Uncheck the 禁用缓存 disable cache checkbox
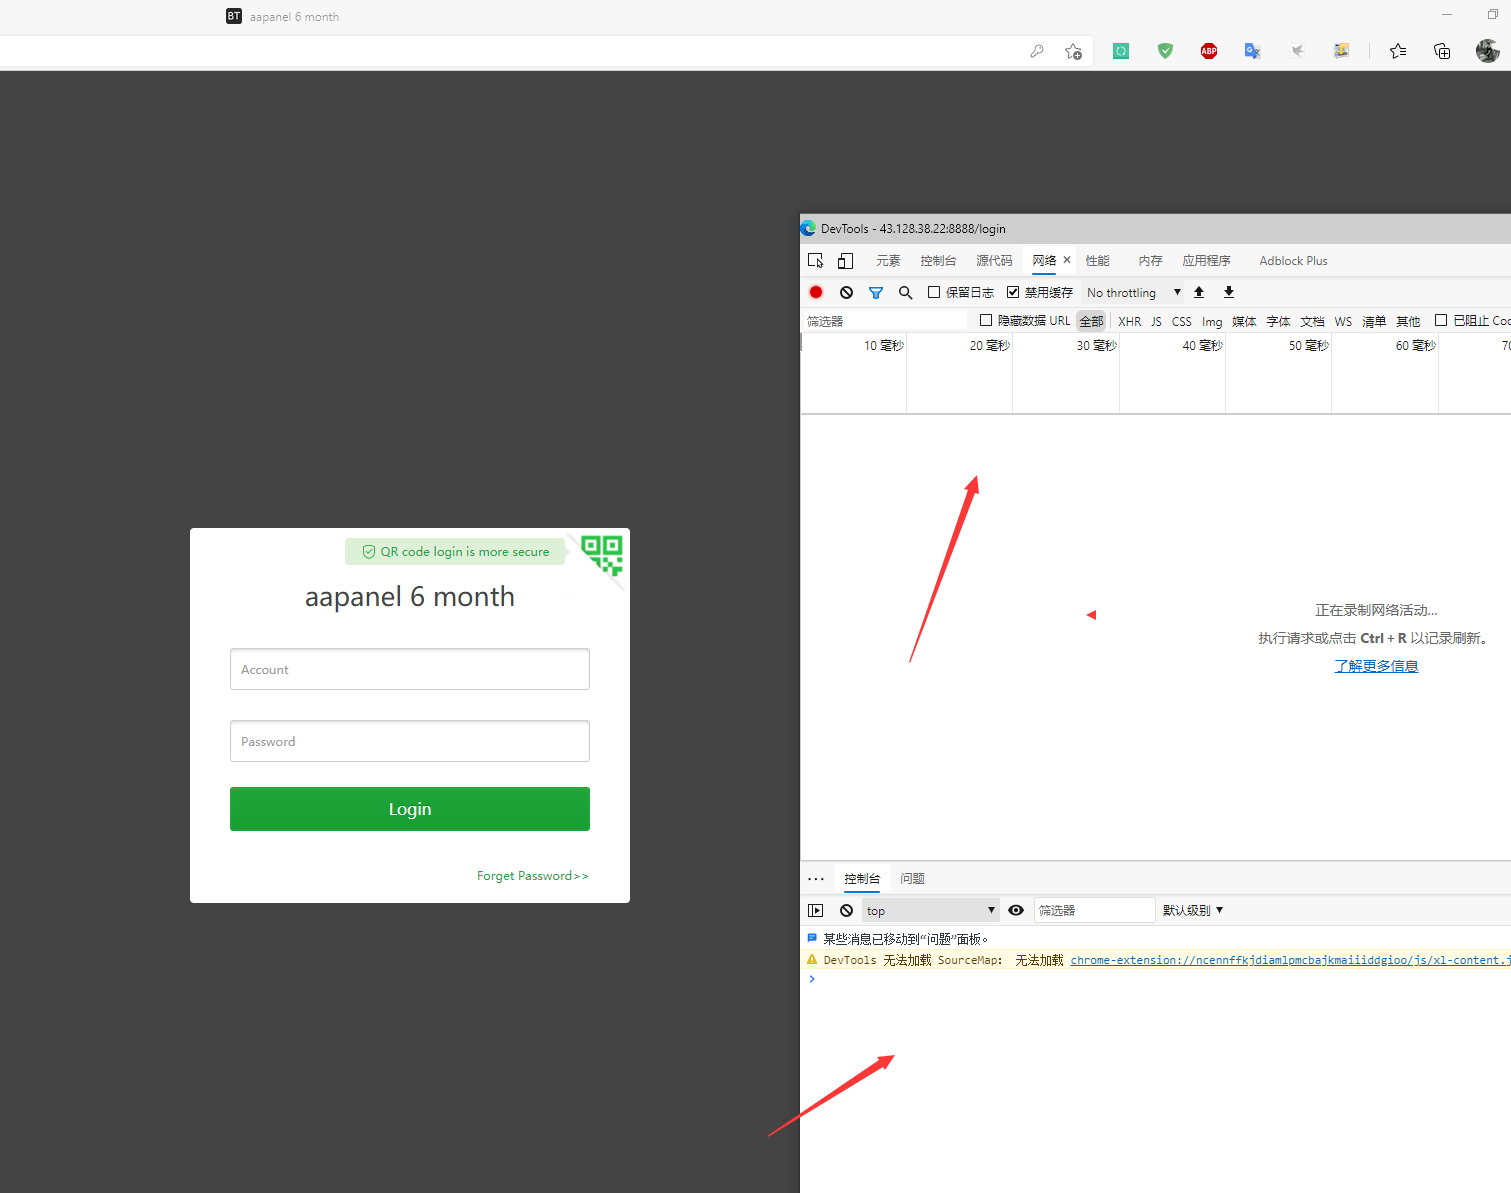Image resolution: width=1511 pixels, height=1193 pixels. [1013, 292]
